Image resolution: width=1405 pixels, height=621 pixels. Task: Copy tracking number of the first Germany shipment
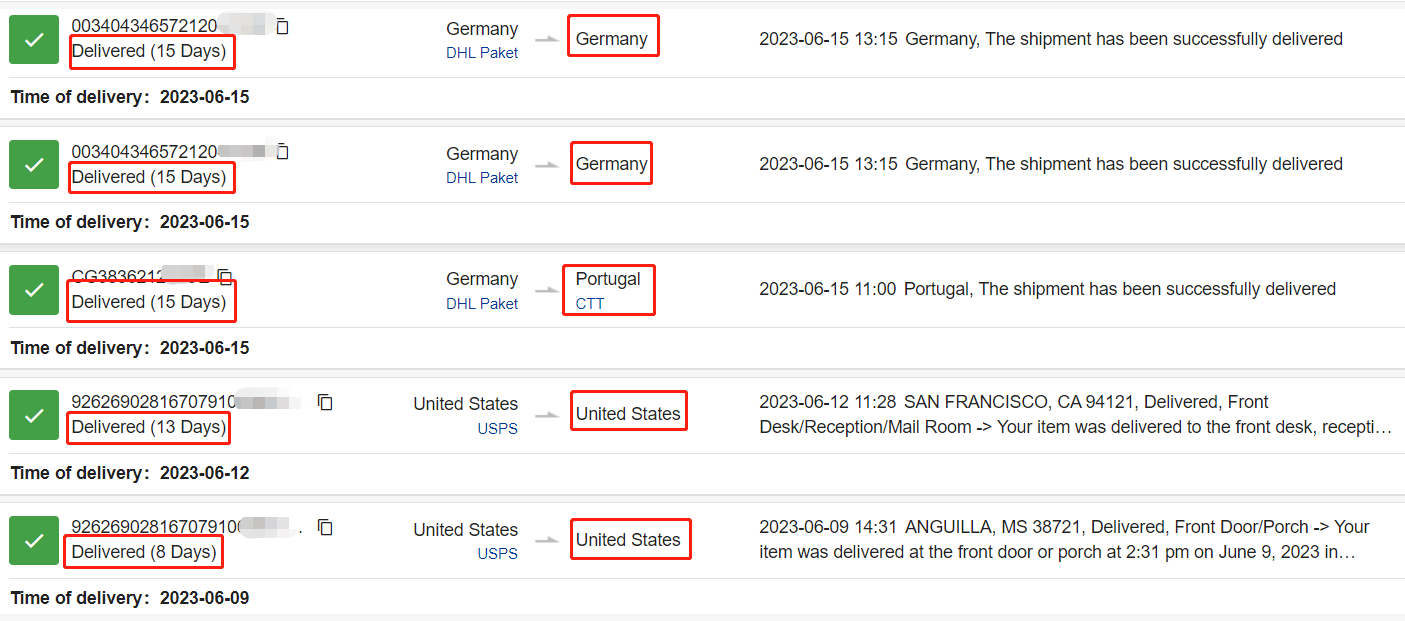[283, 27]
